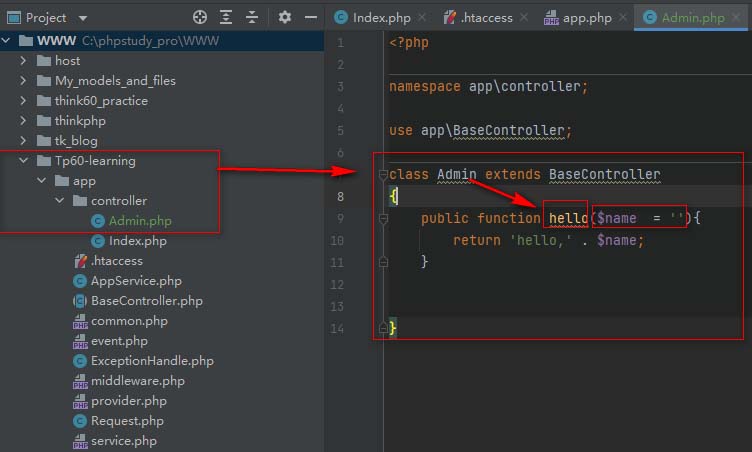Expand the host folder
The image size is (752, 452).
tap(24, 61)
